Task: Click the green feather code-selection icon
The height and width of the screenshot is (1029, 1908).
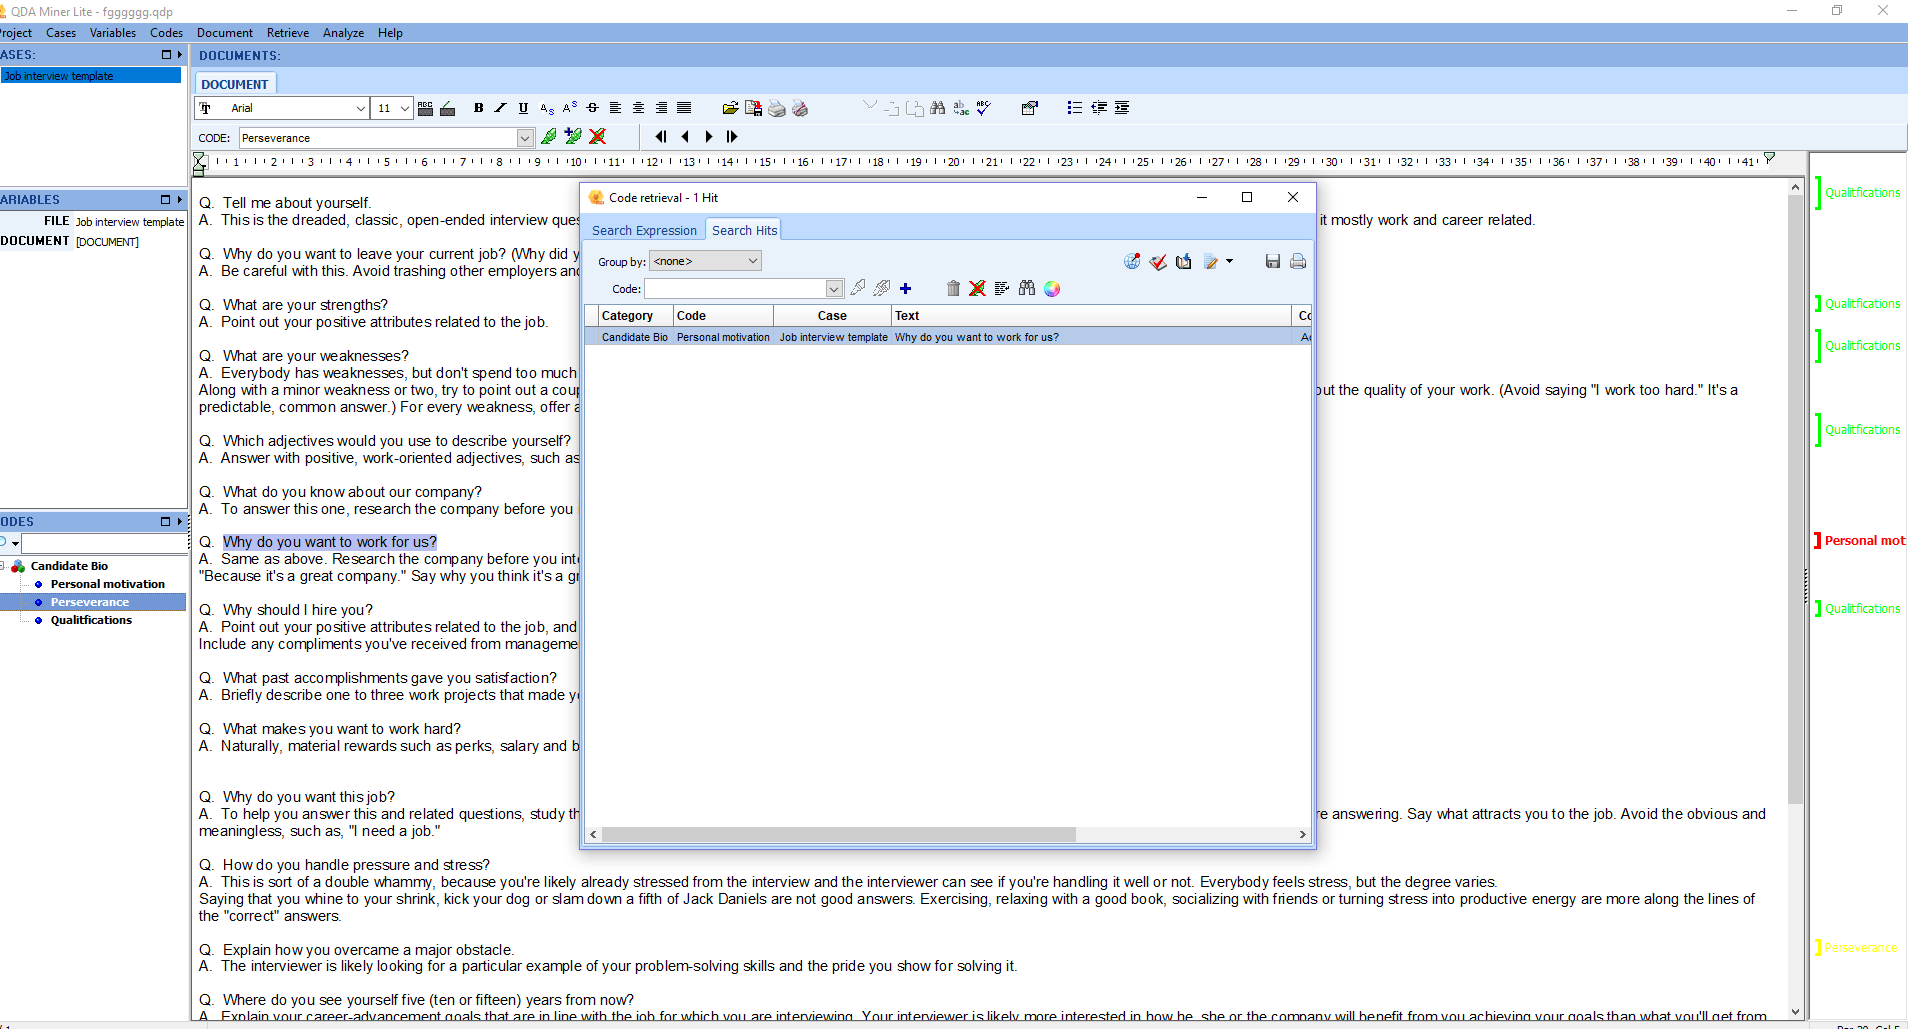Action: [x=549, y=137]
